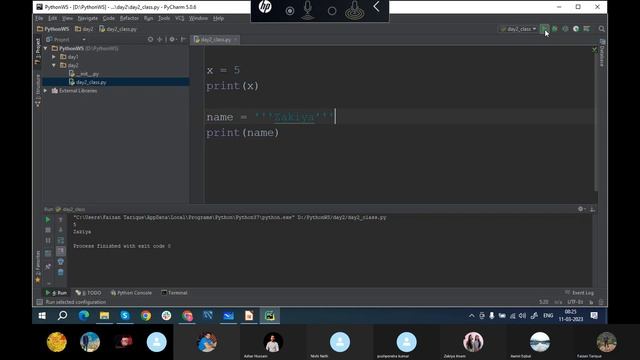The height and width of the screenshot is (360, 640).
Task: Expand External Libraries in the project tree
Action: tap(46, 91)
